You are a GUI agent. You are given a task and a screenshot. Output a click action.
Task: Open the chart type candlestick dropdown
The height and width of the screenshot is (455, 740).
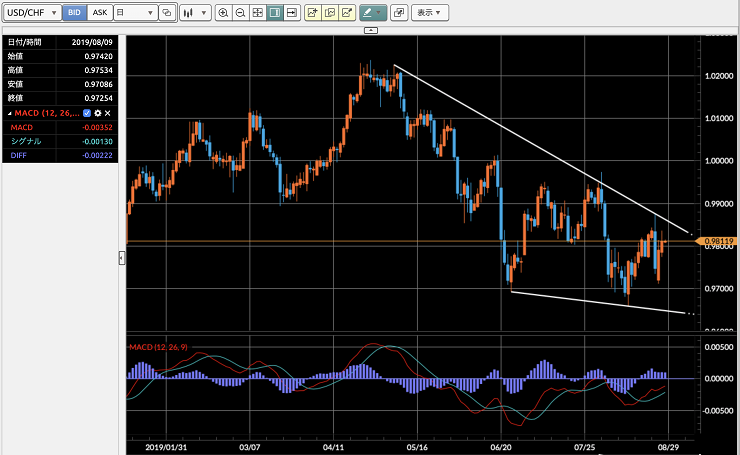[195, 13]
